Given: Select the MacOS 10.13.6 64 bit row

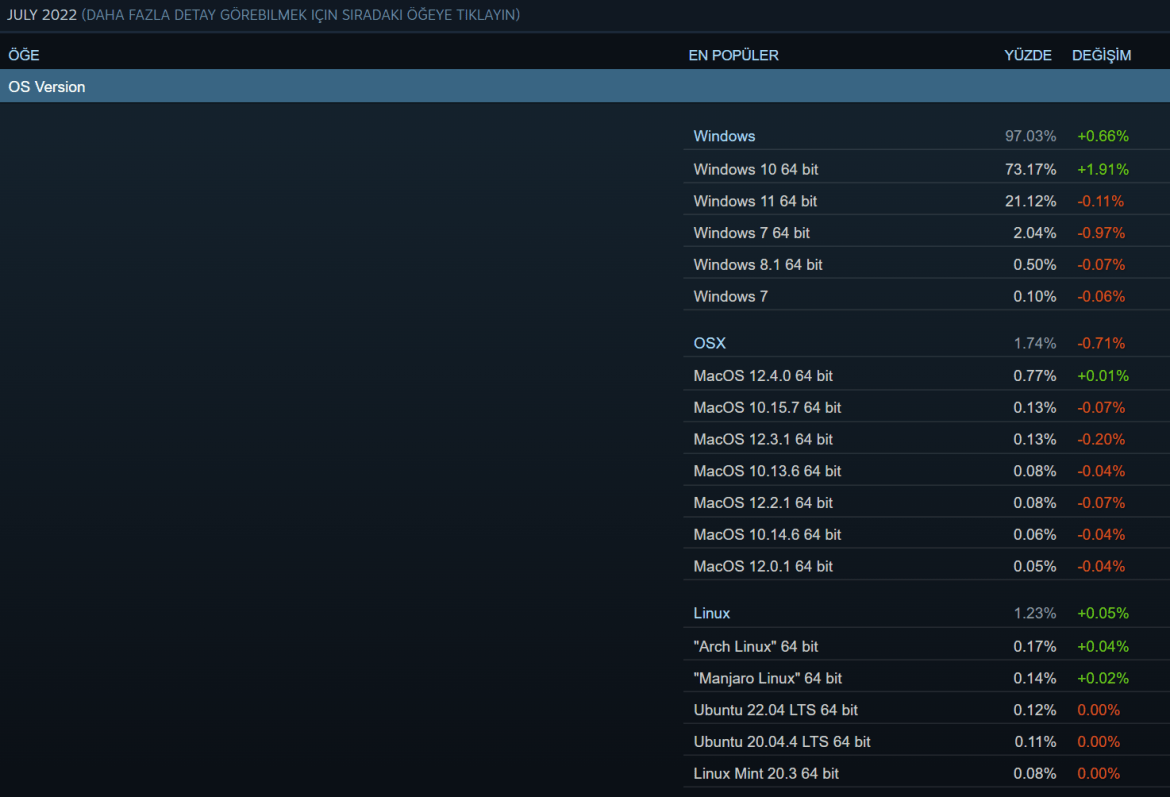Looking at the screenshot, I should [926, 472].
